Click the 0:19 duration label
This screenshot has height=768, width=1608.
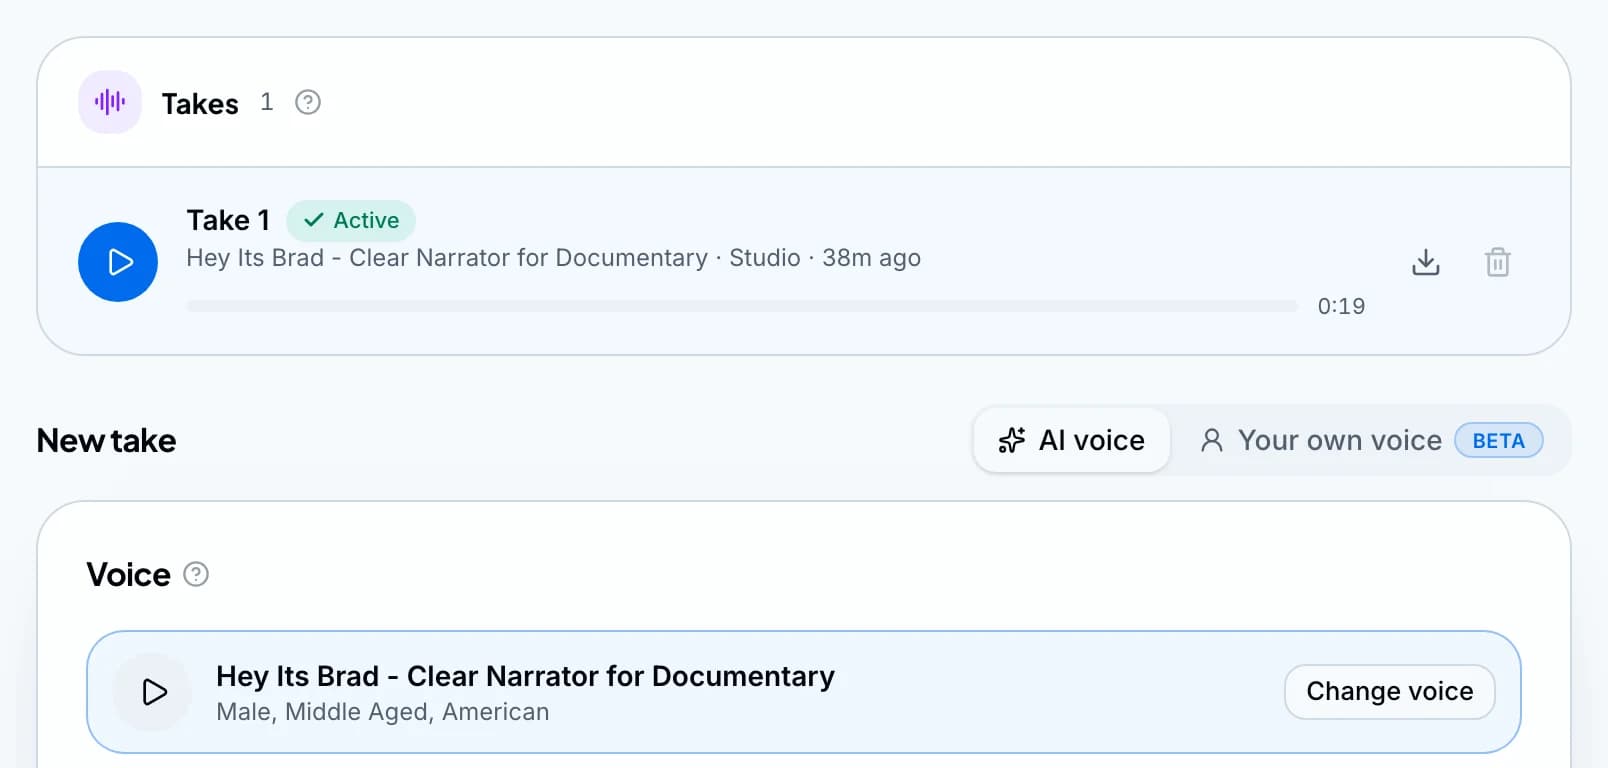tap(1341, 306)
